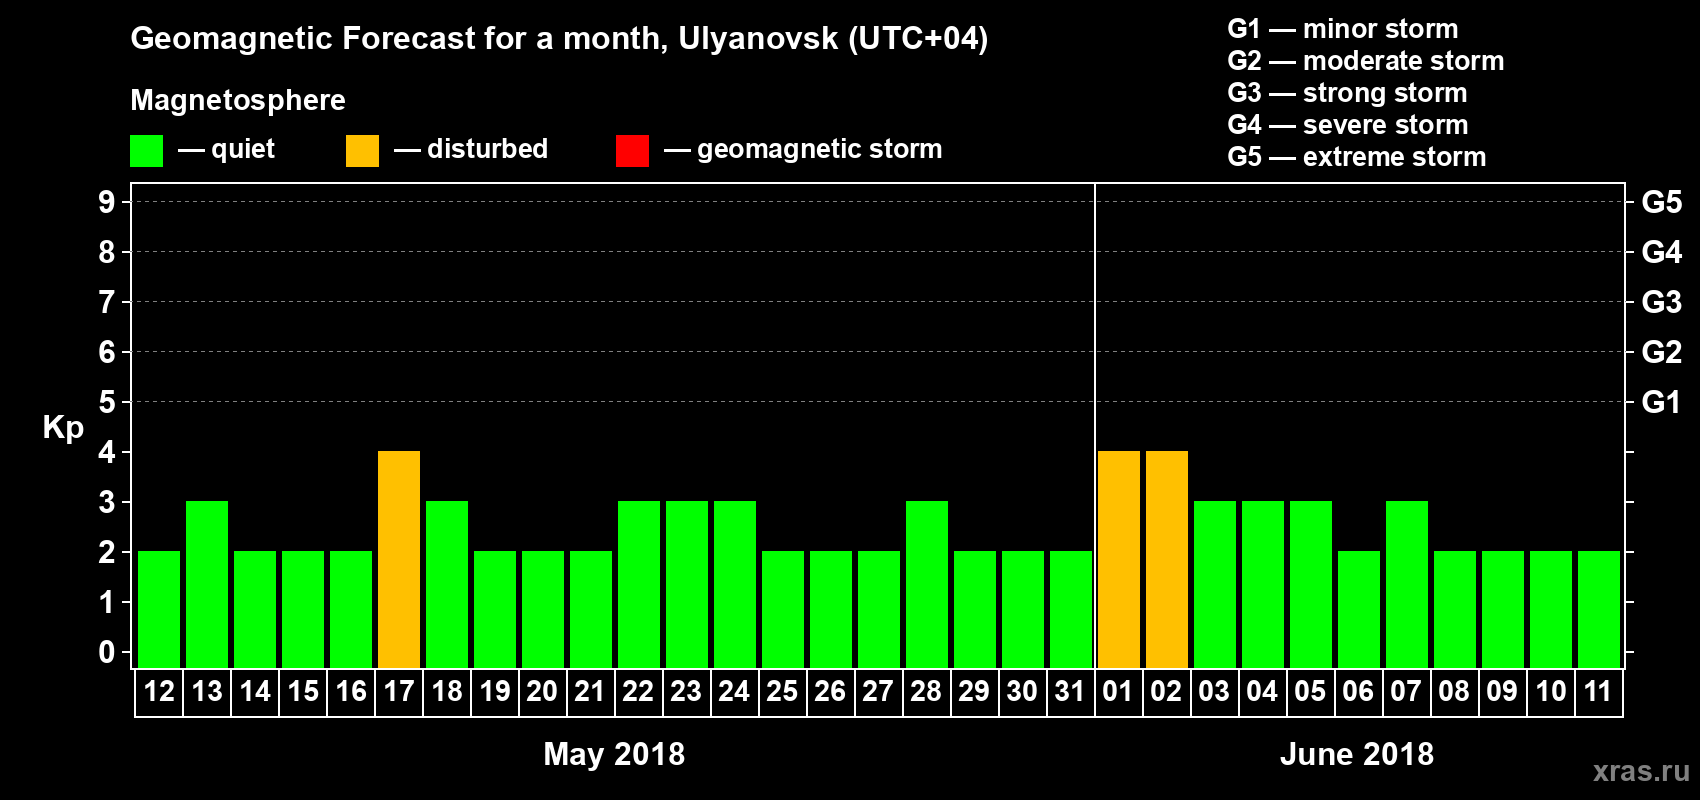Click the chart title Geomagnetic Forecast text

pyautogui.click(x=559, y=39)
